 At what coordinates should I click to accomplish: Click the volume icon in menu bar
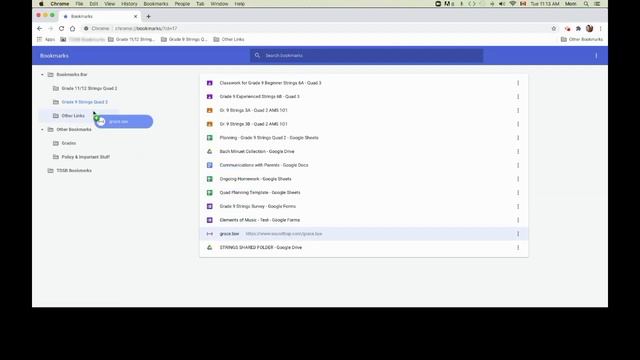[x=502, y=4]
